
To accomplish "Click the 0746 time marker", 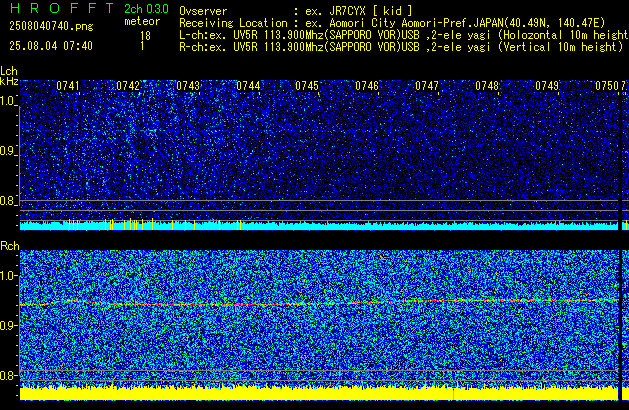I will [367, 86].
